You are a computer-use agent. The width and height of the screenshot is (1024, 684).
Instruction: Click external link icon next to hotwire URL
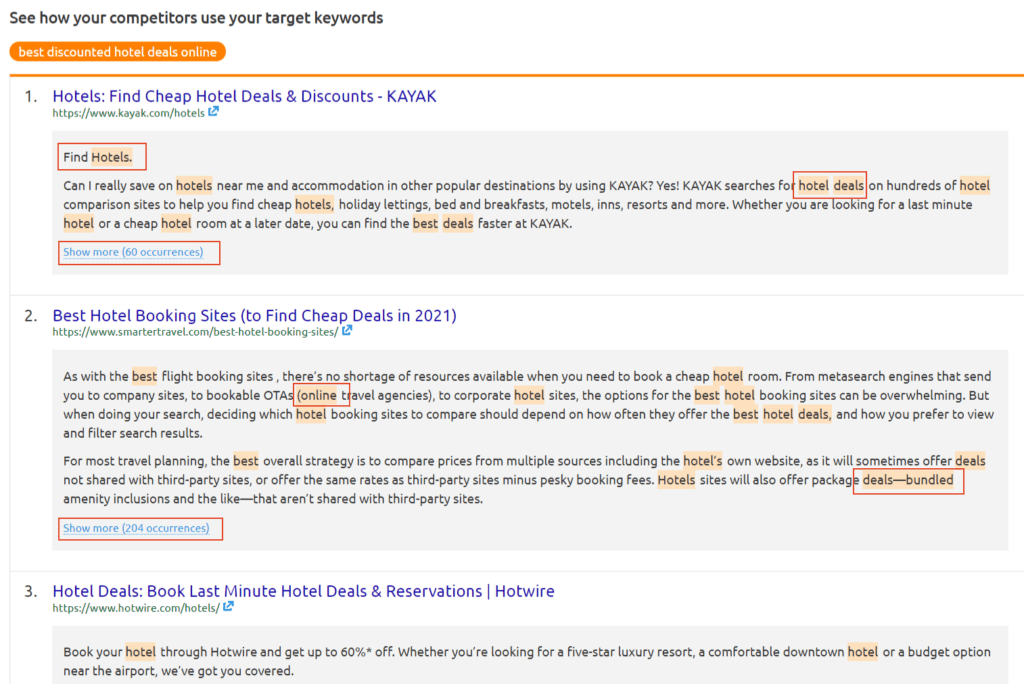tap(228, 606)
